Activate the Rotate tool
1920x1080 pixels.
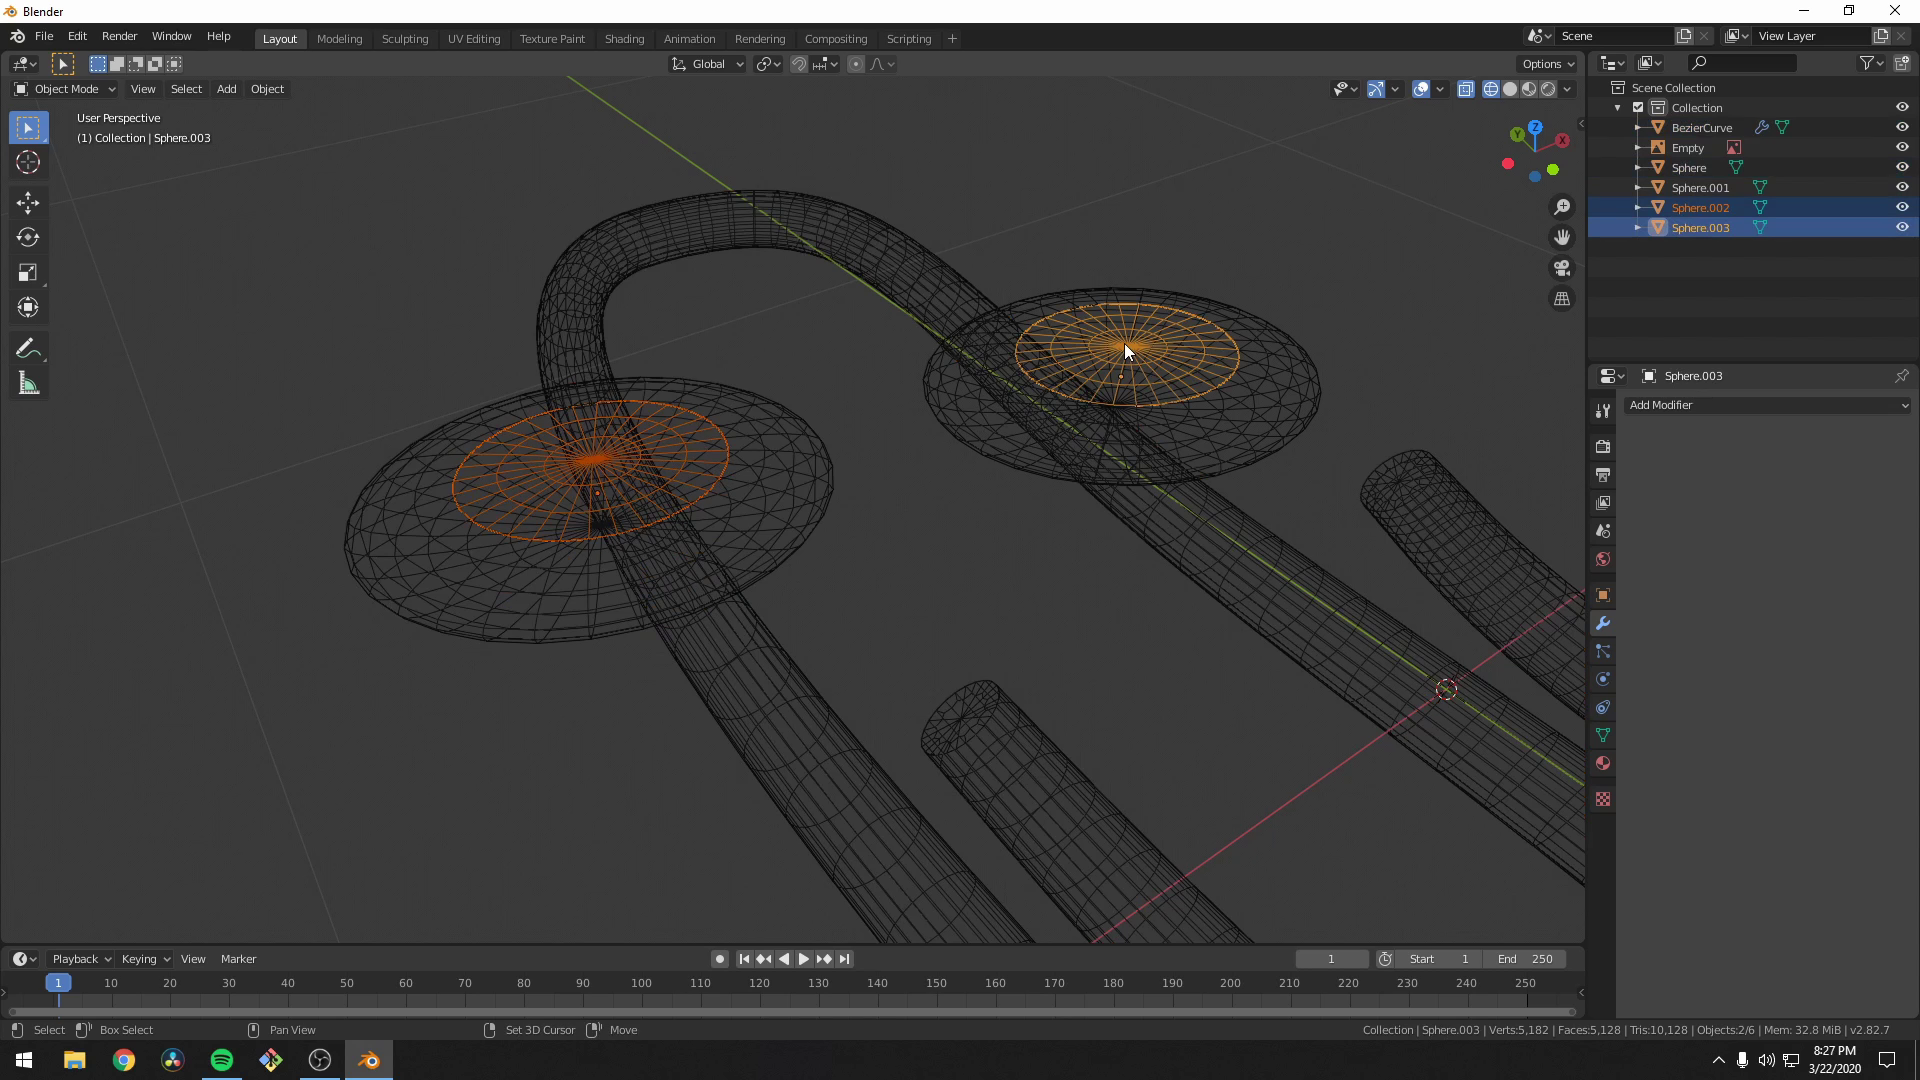click(x=27, y=238)
